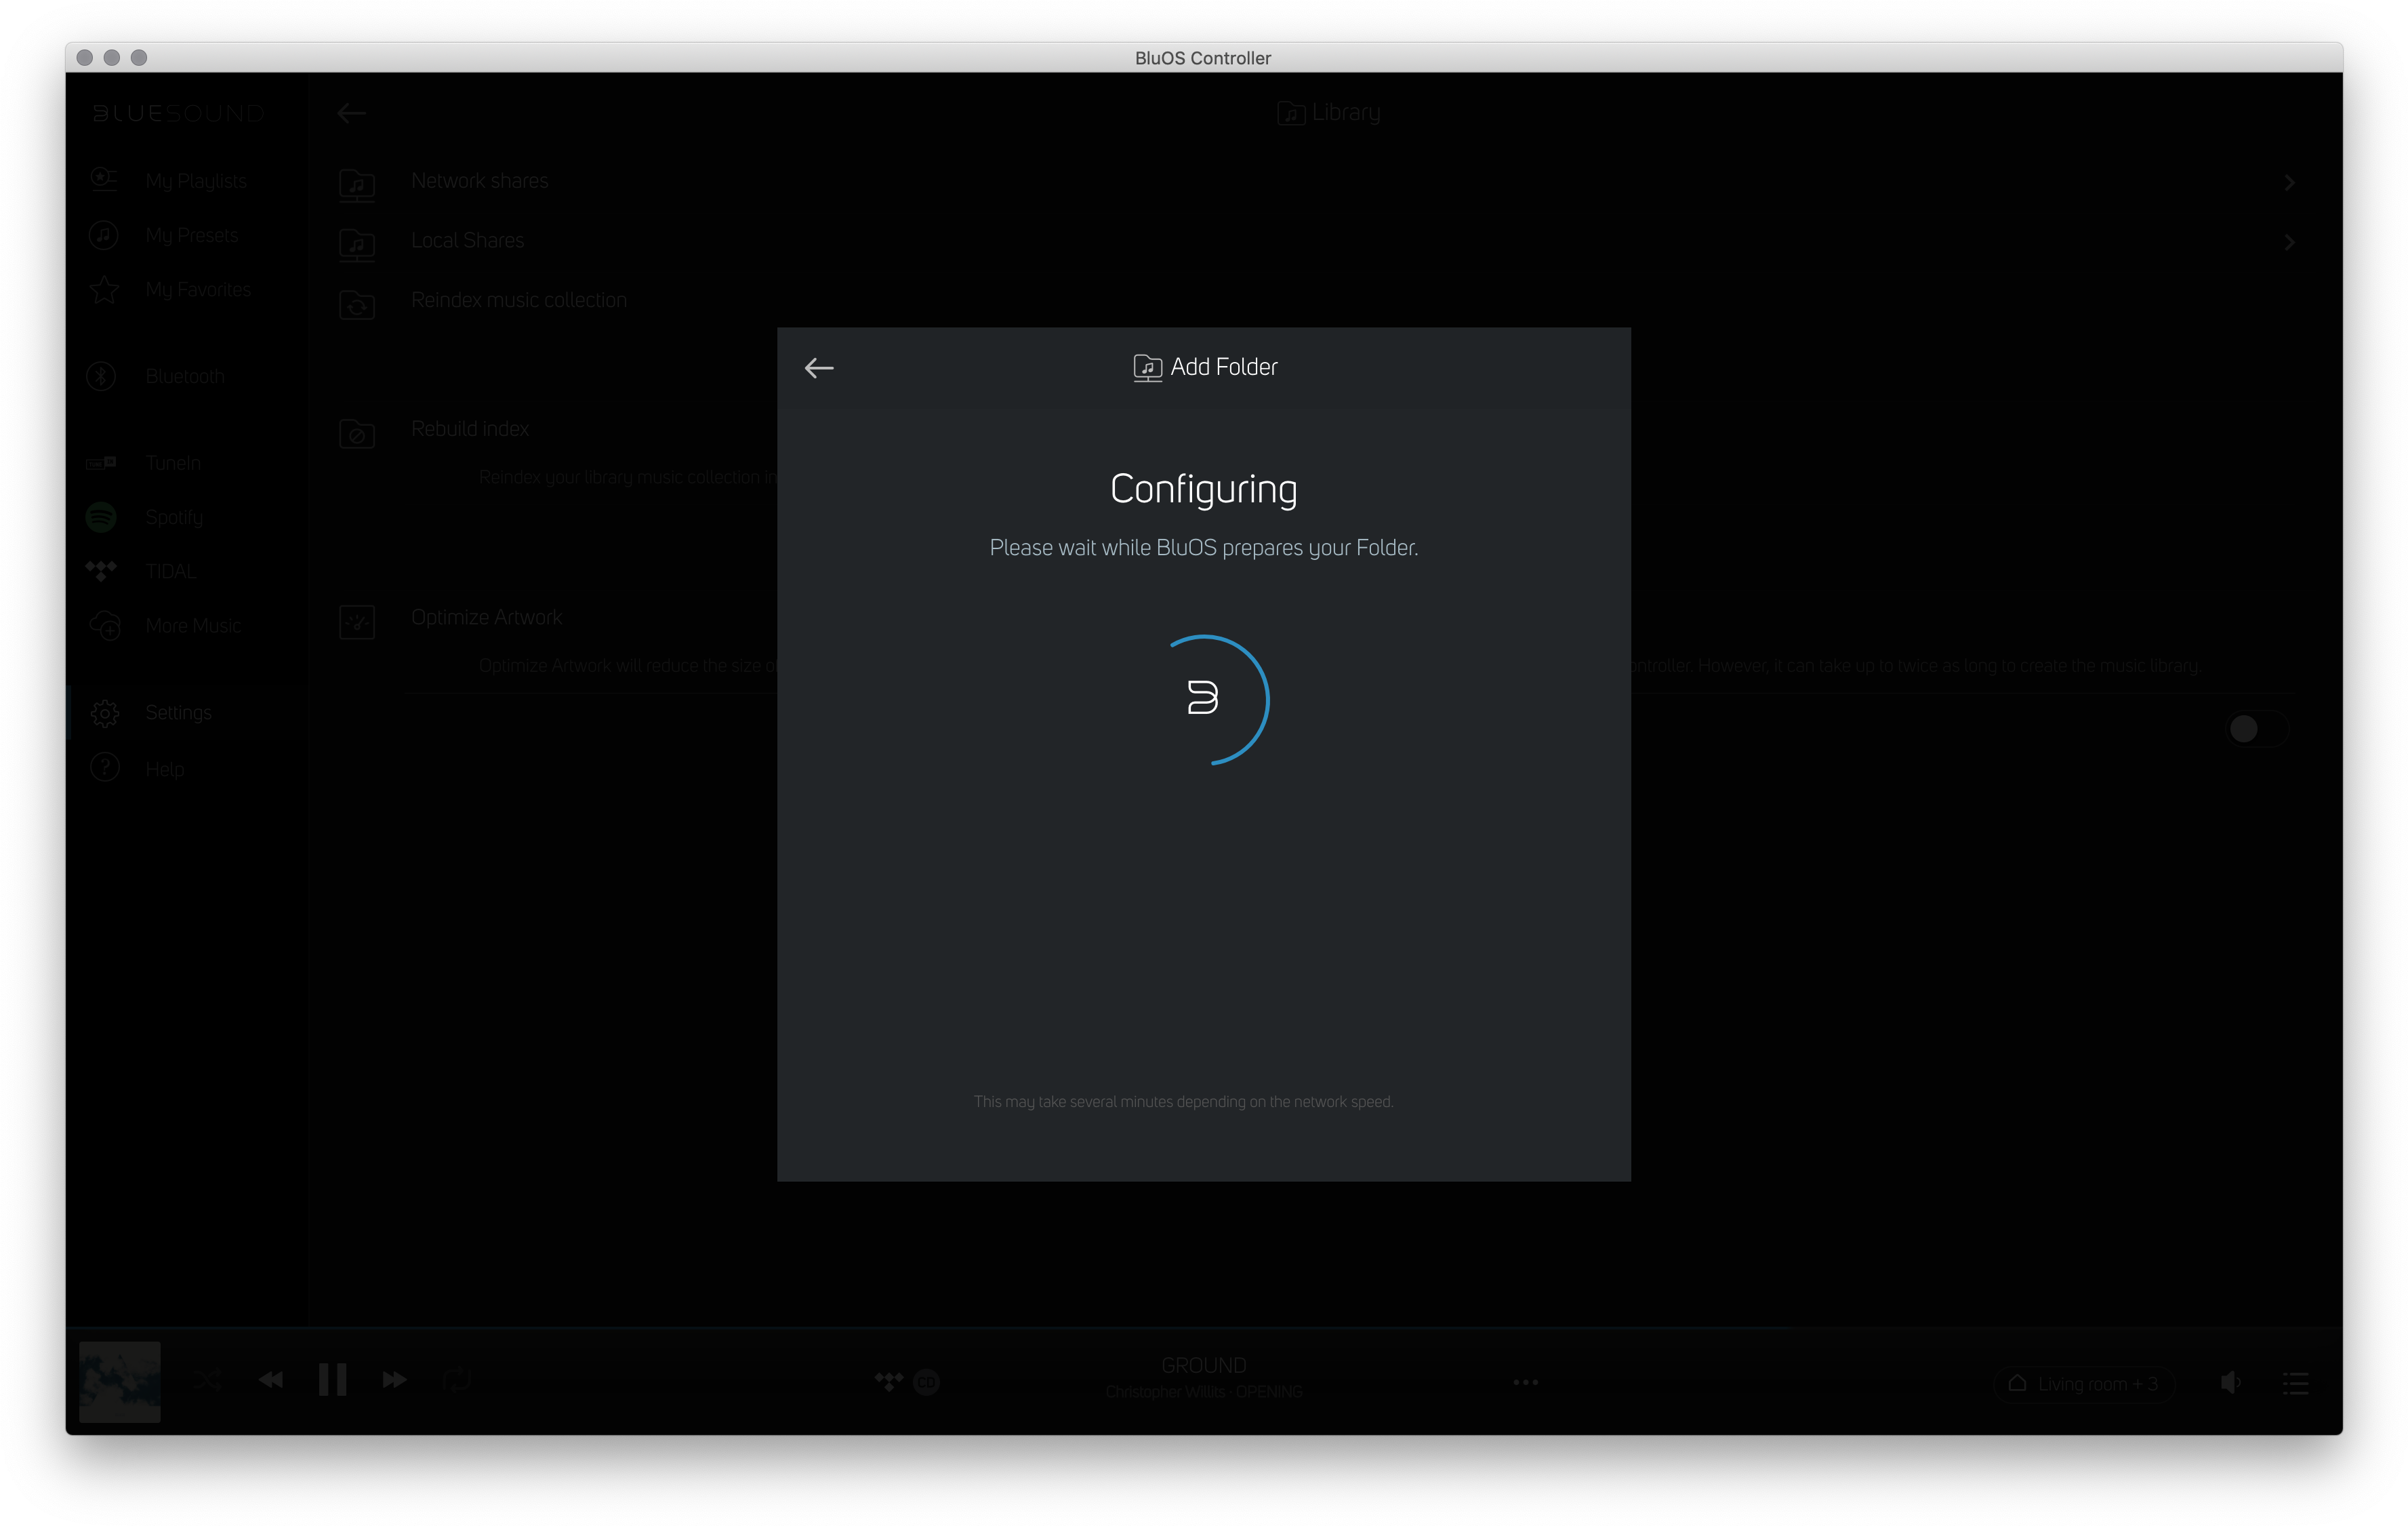
Task: Click the CD quality badge icon
Action: coord(927,1382)
